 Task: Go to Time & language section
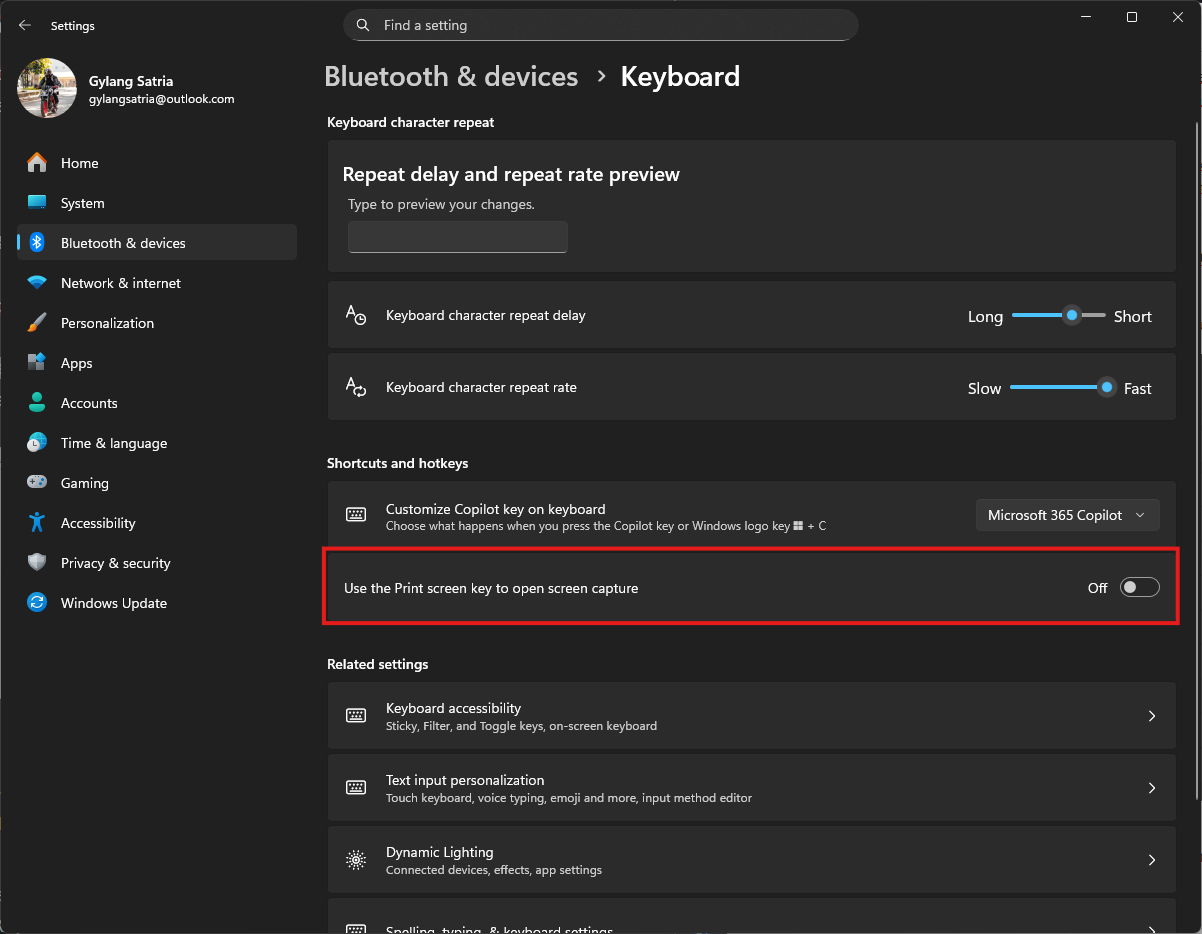pyautogui.click(x=113, y=443)
